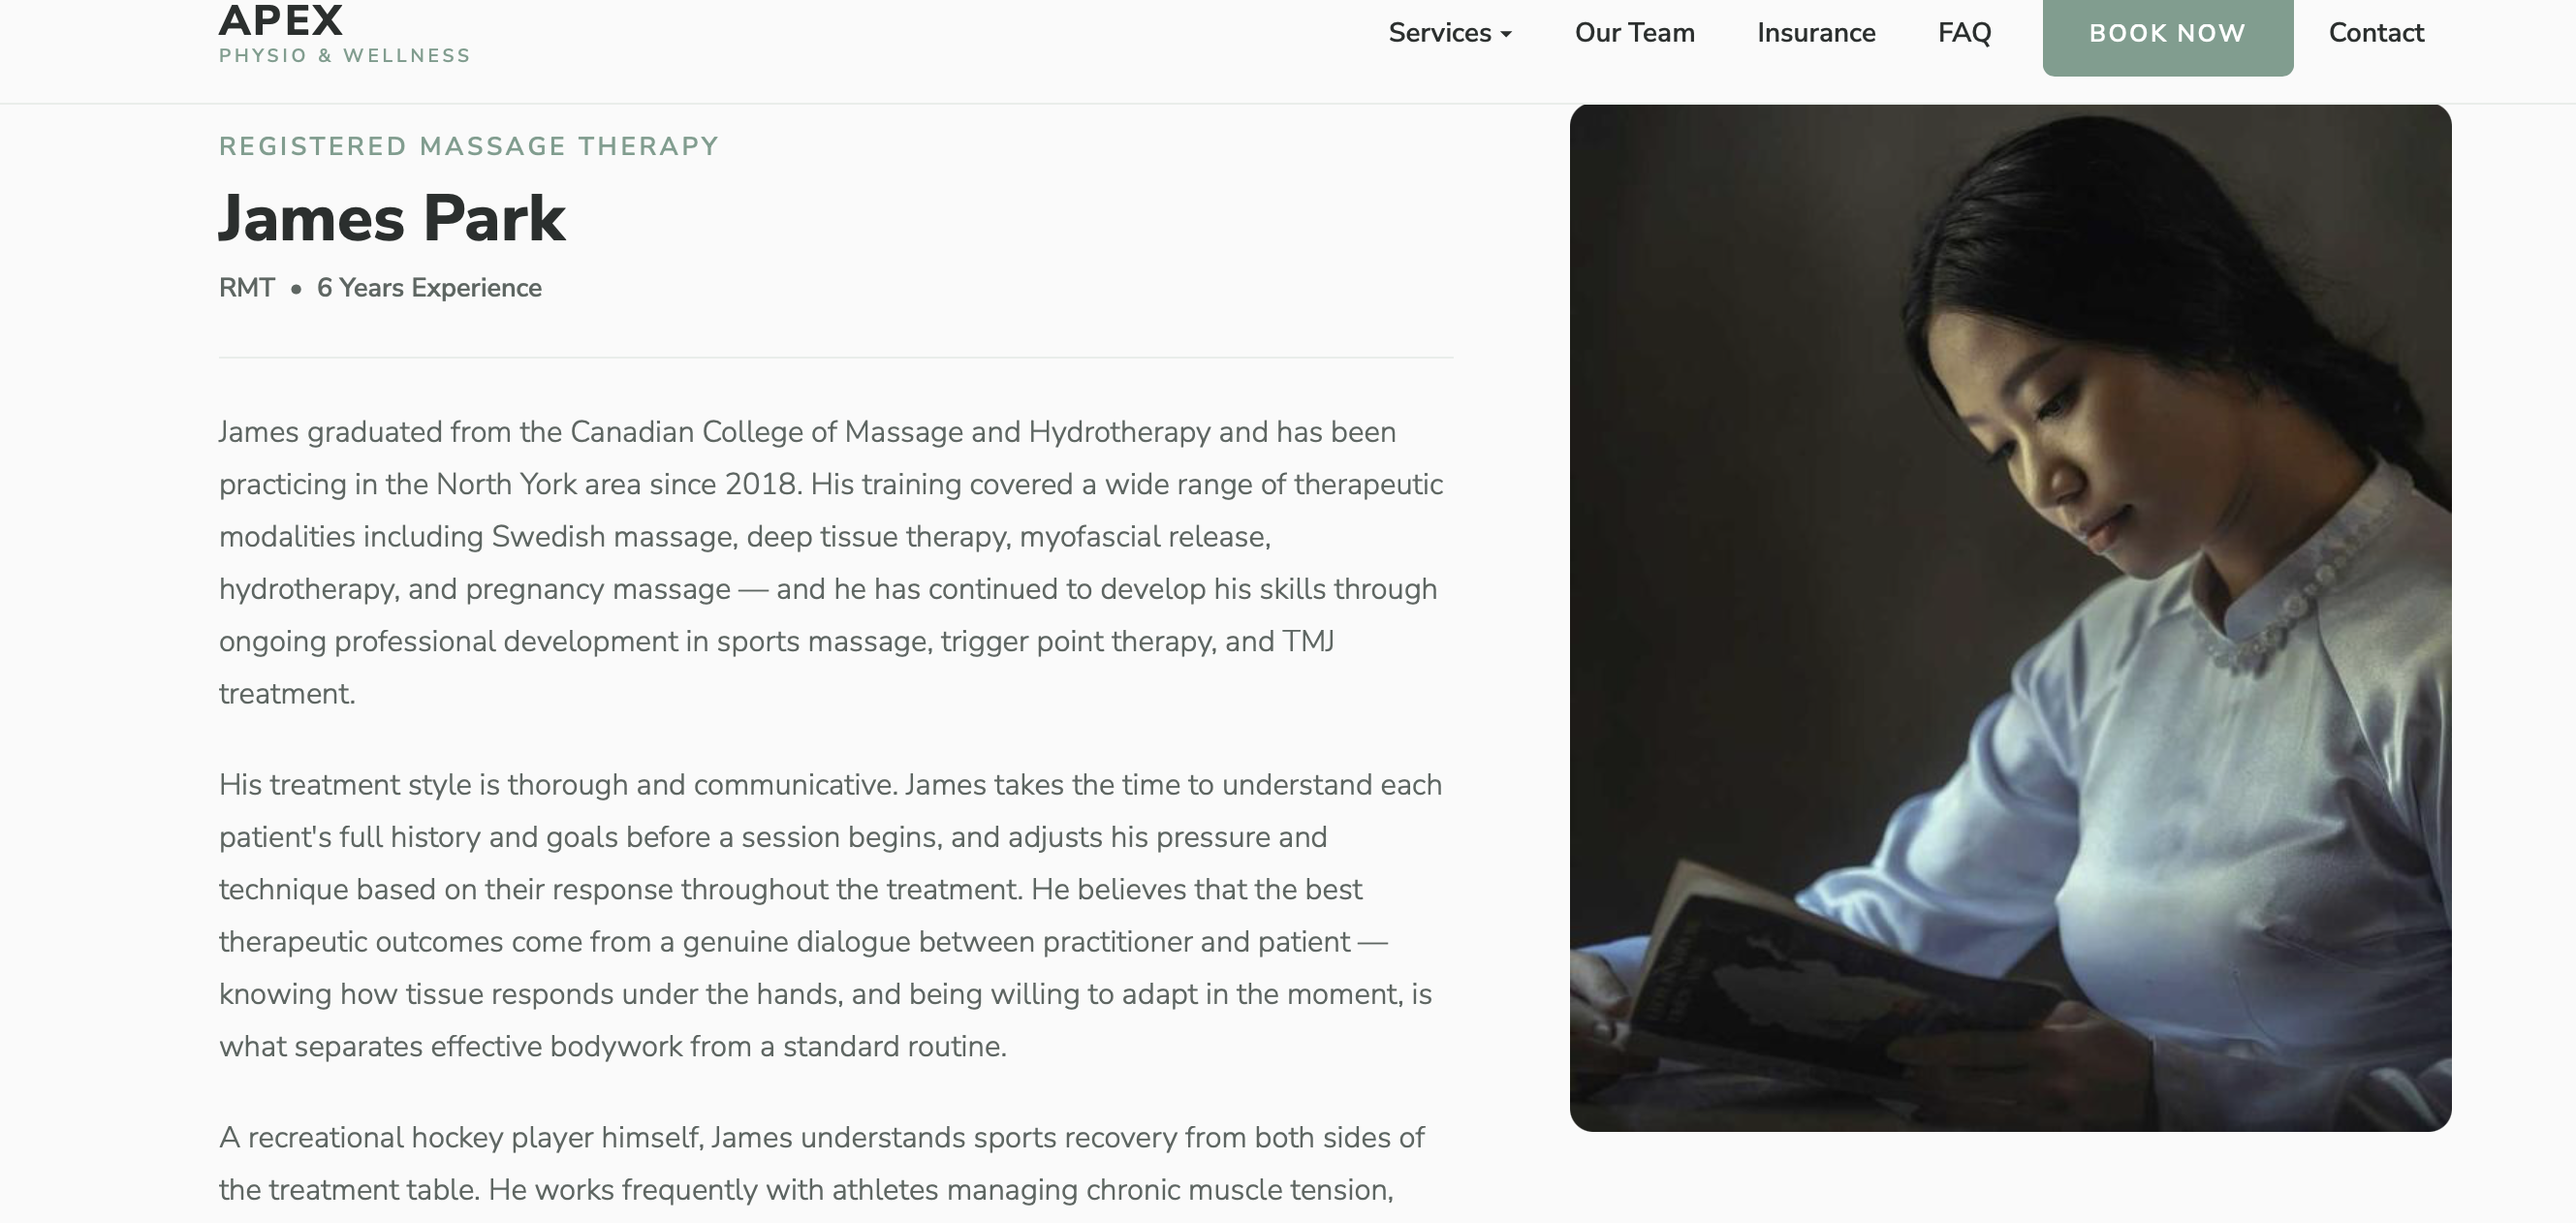Navigate to the Our Team page

tap(1633, 33)
